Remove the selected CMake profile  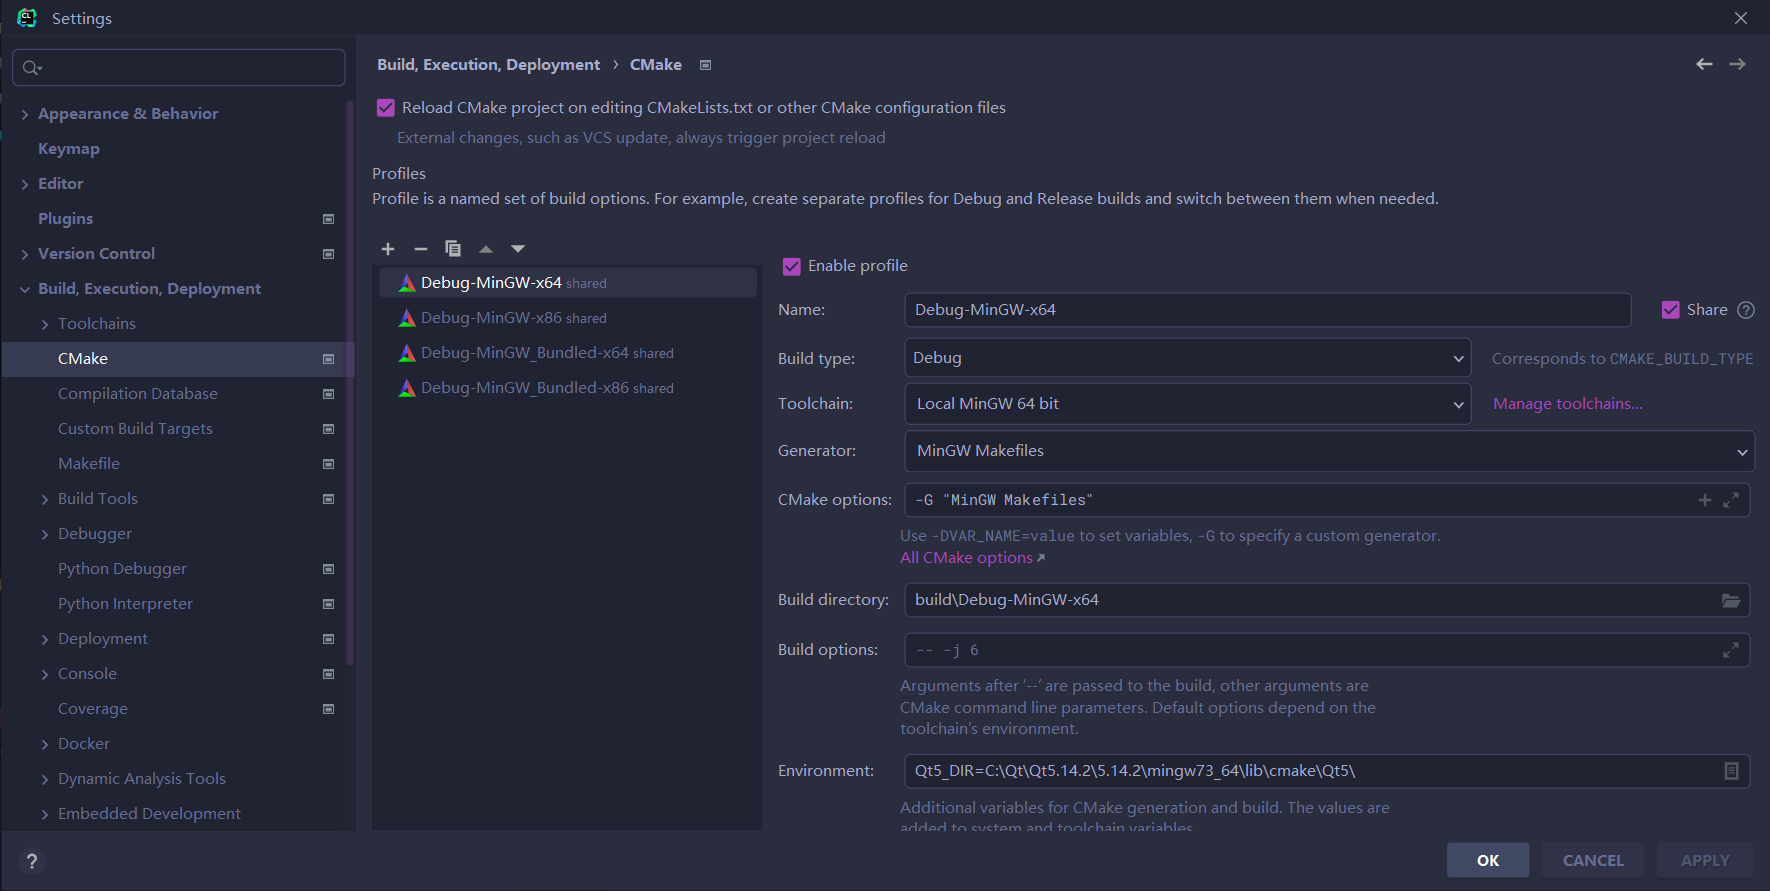click(x=421, y=249)
